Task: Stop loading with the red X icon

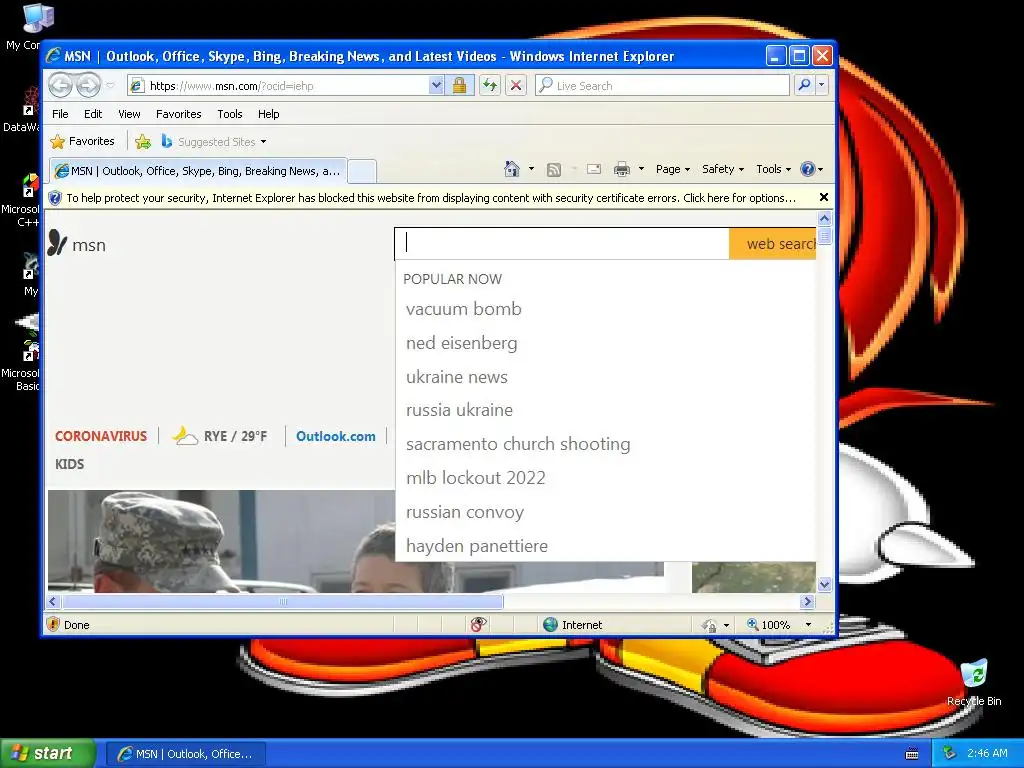Action: click(516, 86)
